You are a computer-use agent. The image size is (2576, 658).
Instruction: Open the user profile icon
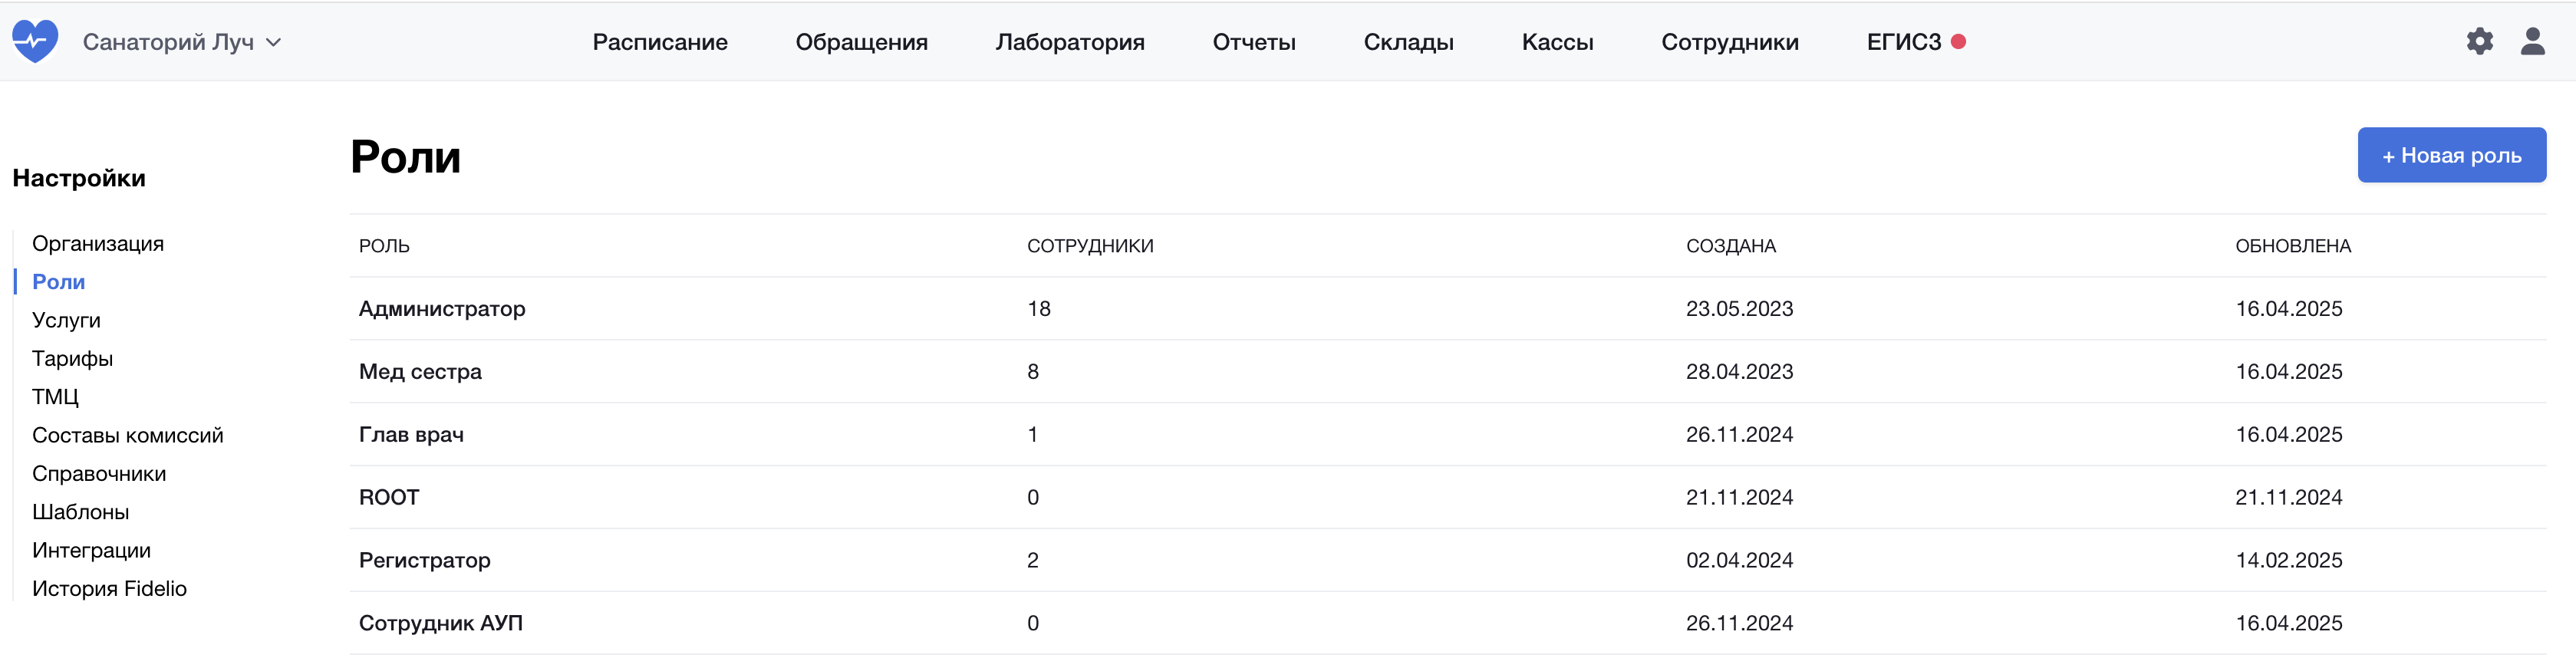(x=2532, y=41)
